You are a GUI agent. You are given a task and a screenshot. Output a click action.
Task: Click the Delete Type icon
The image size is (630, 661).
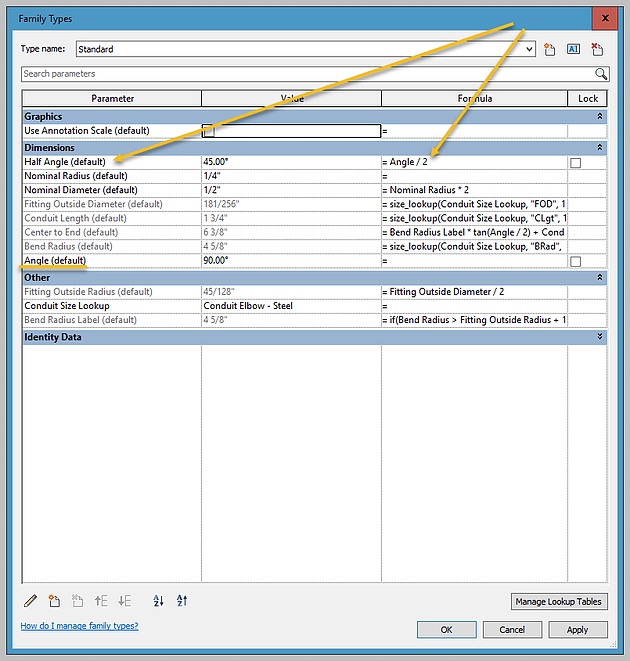pos(597,49)
